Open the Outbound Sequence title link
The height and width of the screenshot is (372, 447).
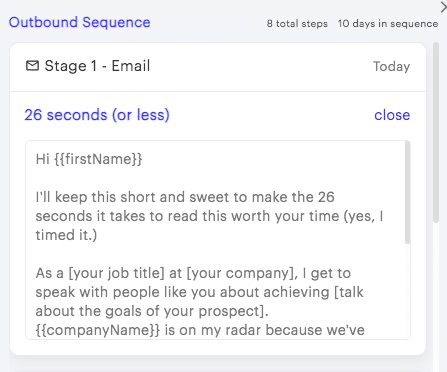(79, 22)
